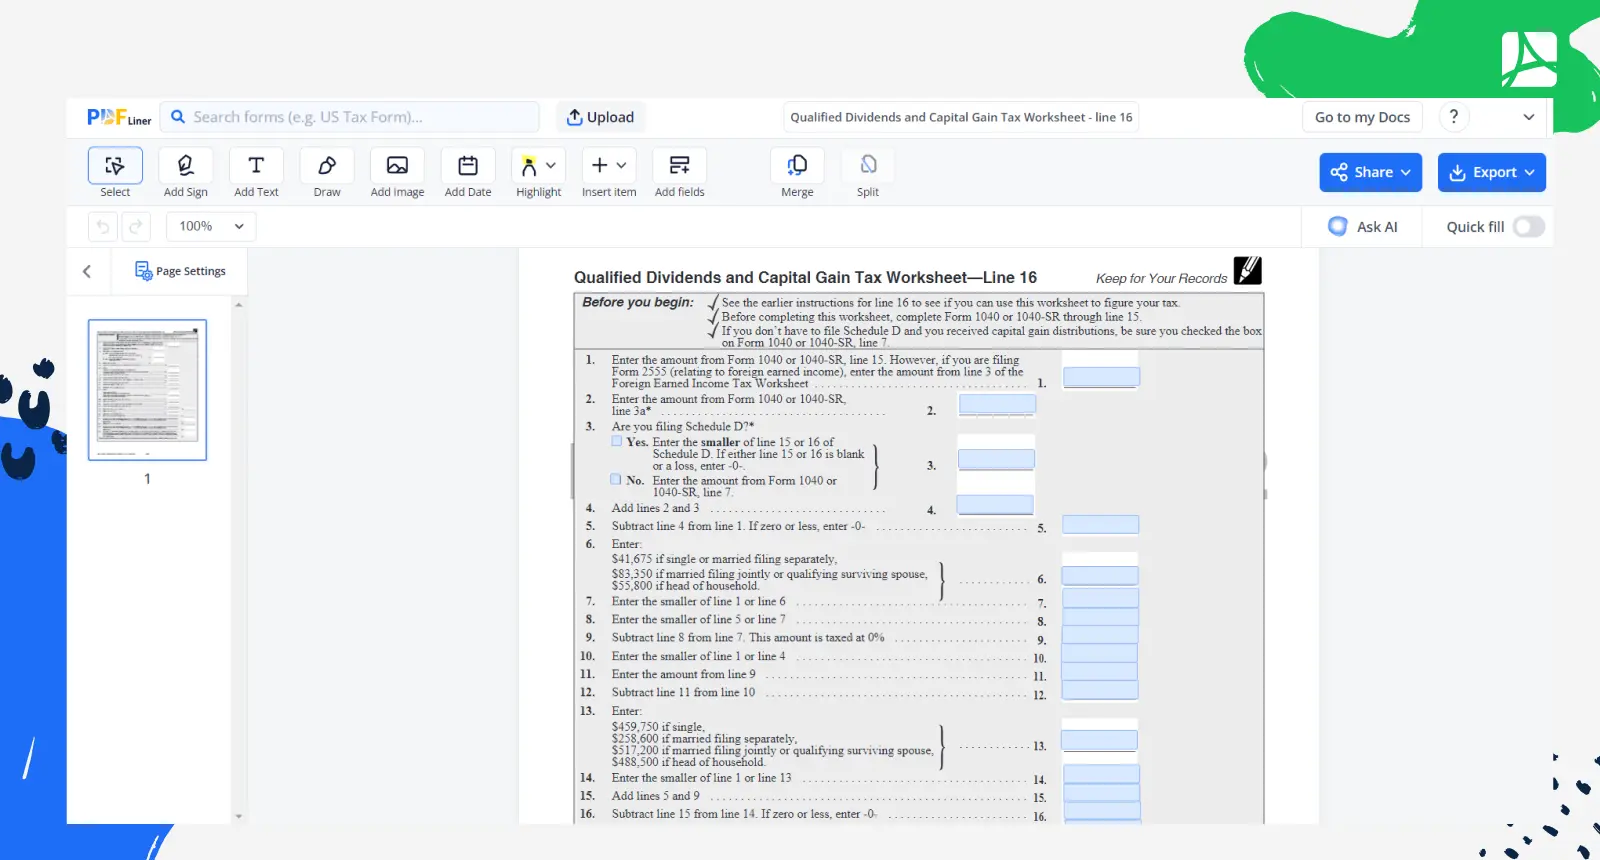The height and width of the screenshot is (860, 1600).
Task: Click the 'Keep for Your Records' text
Action: point(1161,279)
